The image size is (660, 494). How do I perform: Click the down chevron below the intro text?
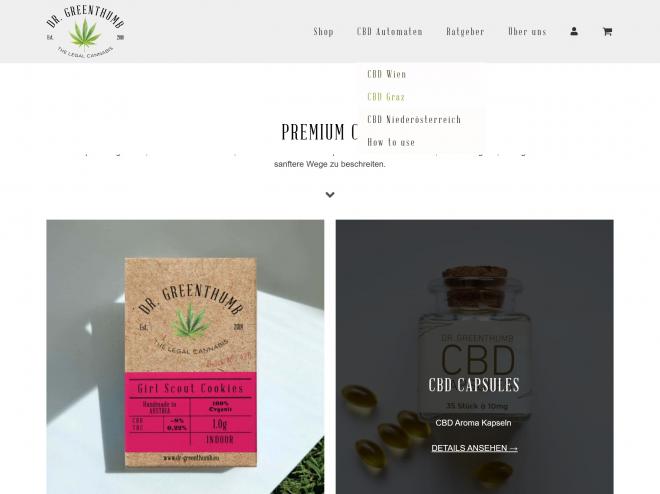point(330,195)
